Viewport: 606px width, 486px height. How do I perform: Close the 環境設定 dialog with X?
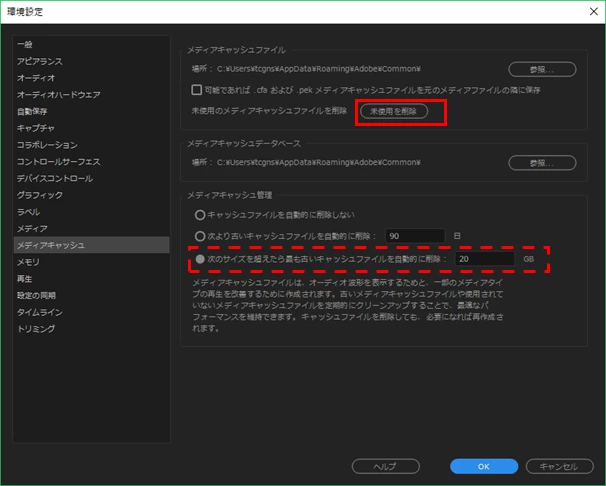point(594,12)
